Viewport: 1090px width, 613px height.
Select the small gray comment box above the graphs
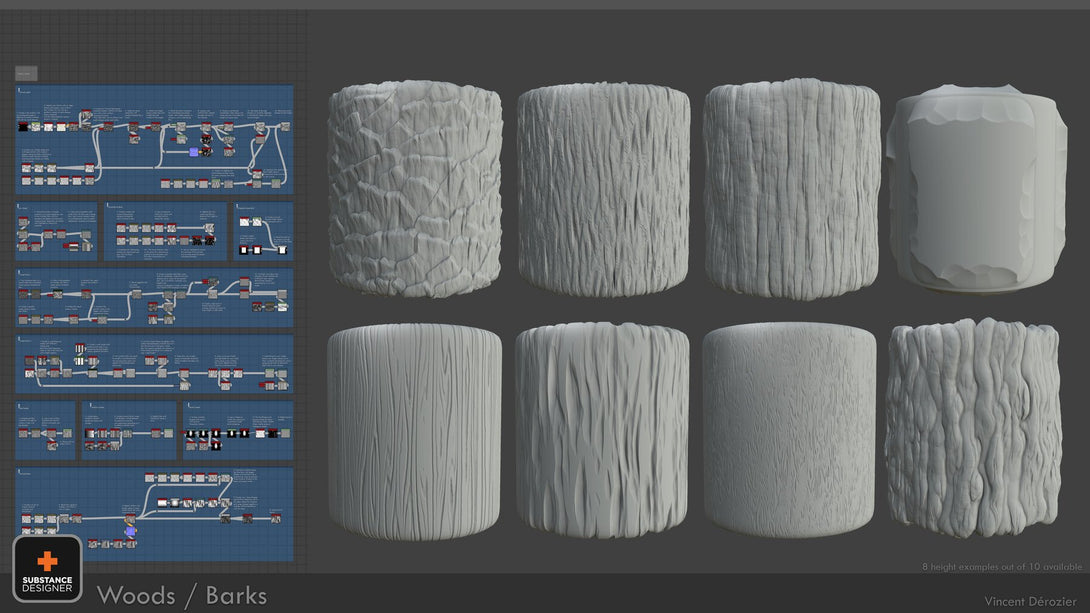click(26, 73)
